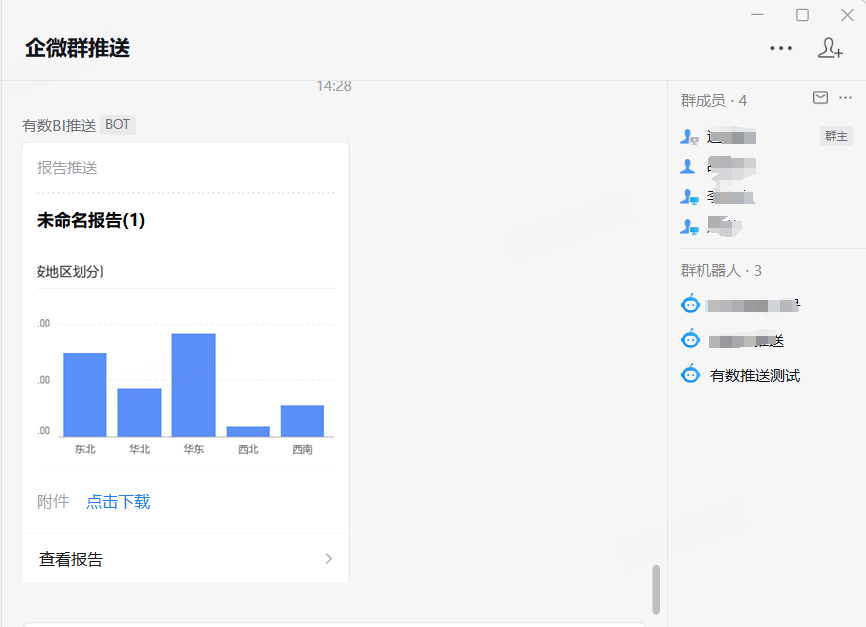Click the envelope icon beside 群成员
The height and width of the screenshot is (627, 866).
[820, 98]
